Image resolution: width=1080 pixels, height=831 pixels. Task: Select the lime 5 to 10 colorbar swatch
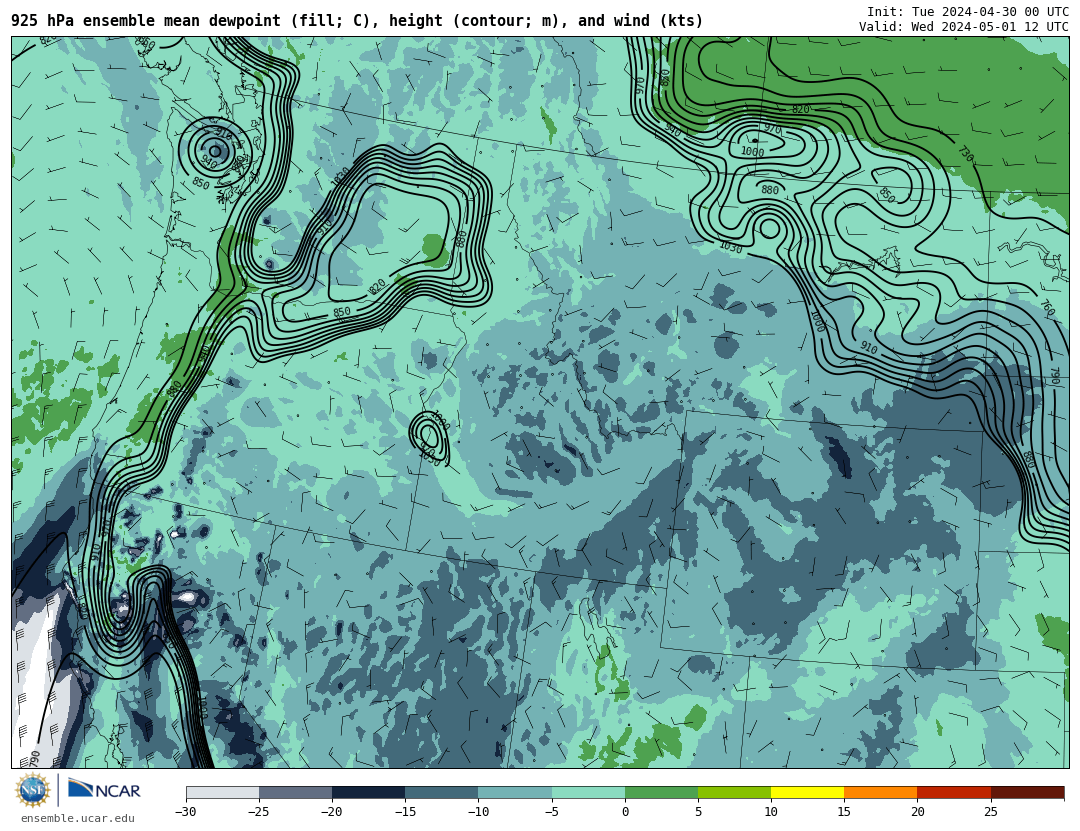pyautogui.click(x=734, y=792)
